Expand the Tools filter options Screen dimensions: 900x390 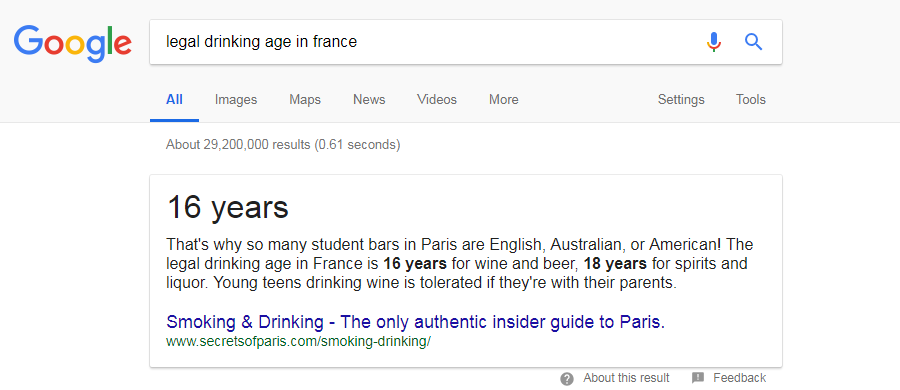[x=751, y=99]
